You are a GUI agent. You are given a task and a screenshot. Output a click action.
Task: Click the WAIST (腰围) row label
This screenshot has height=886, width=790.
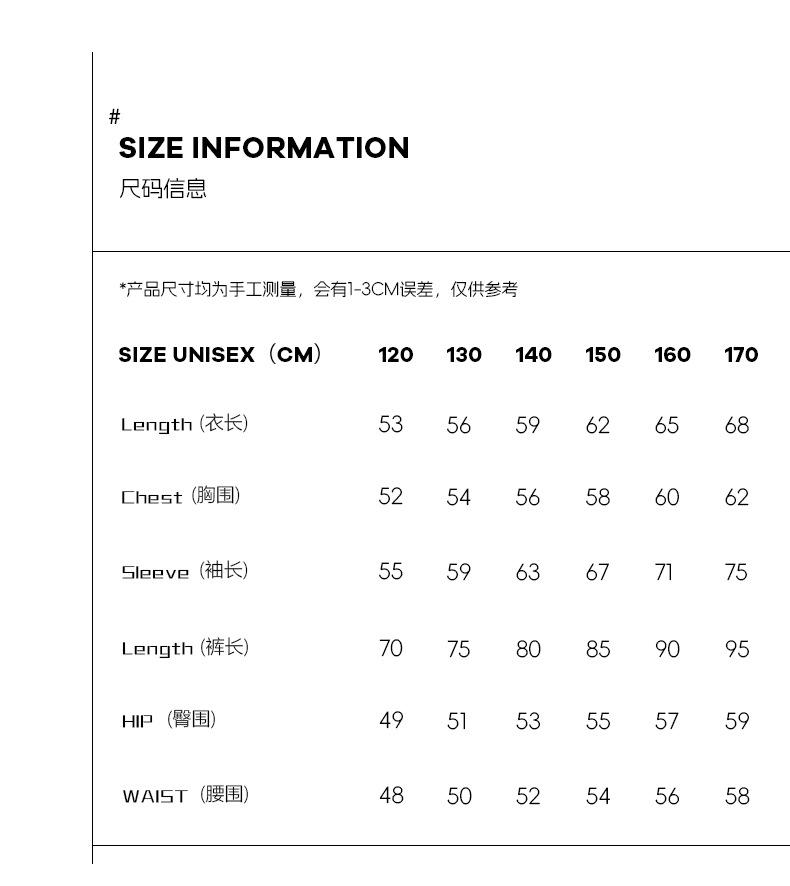tap(185, 795)
